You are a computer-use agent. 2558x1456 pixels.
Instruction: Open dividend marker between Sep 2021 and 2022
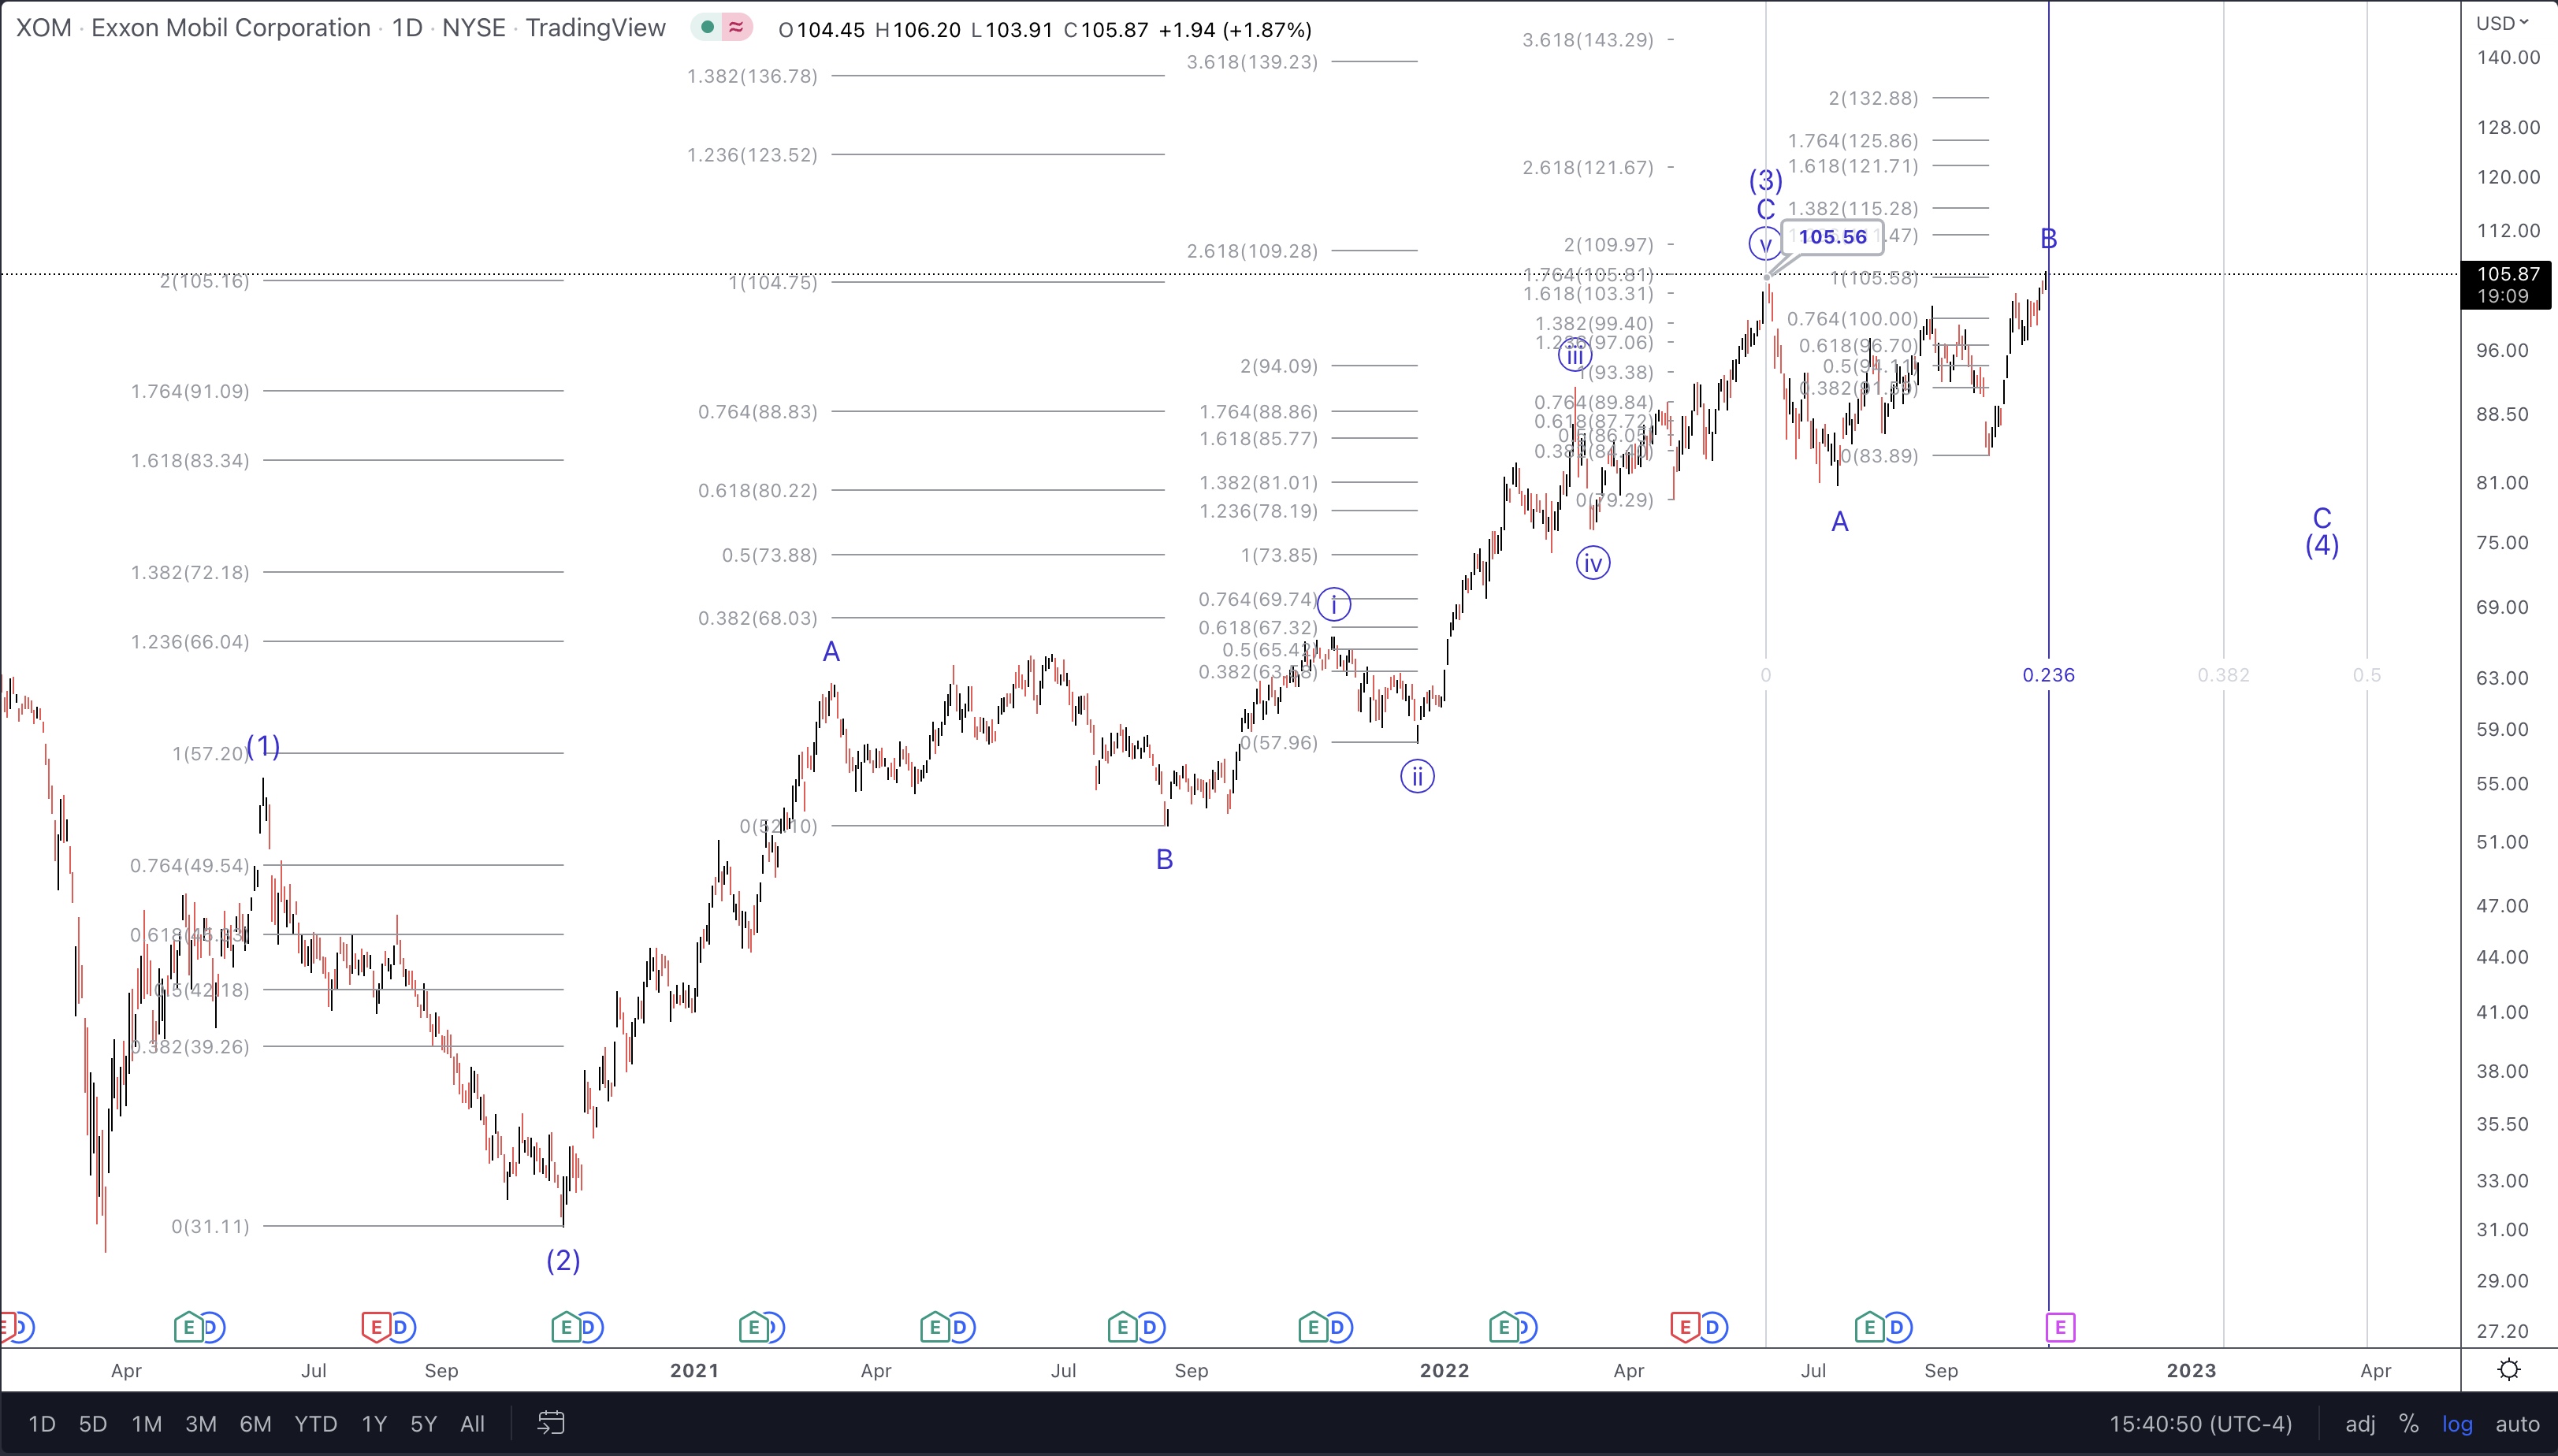[1338, 1327]
